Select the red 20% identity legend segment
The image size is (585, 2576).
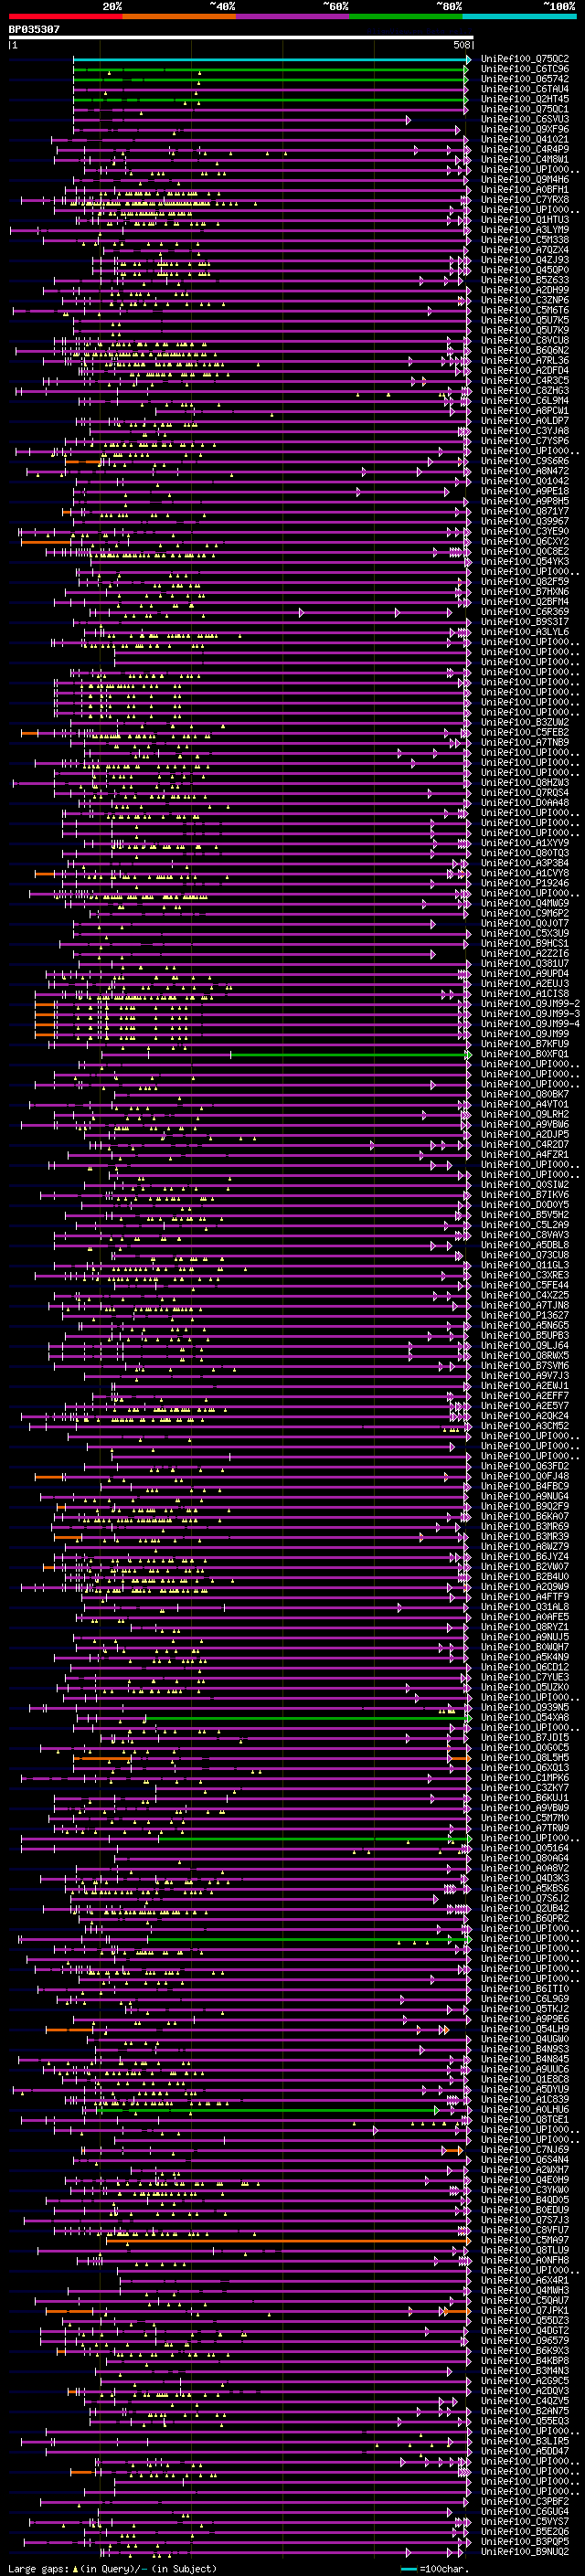(x=66, y=16)
